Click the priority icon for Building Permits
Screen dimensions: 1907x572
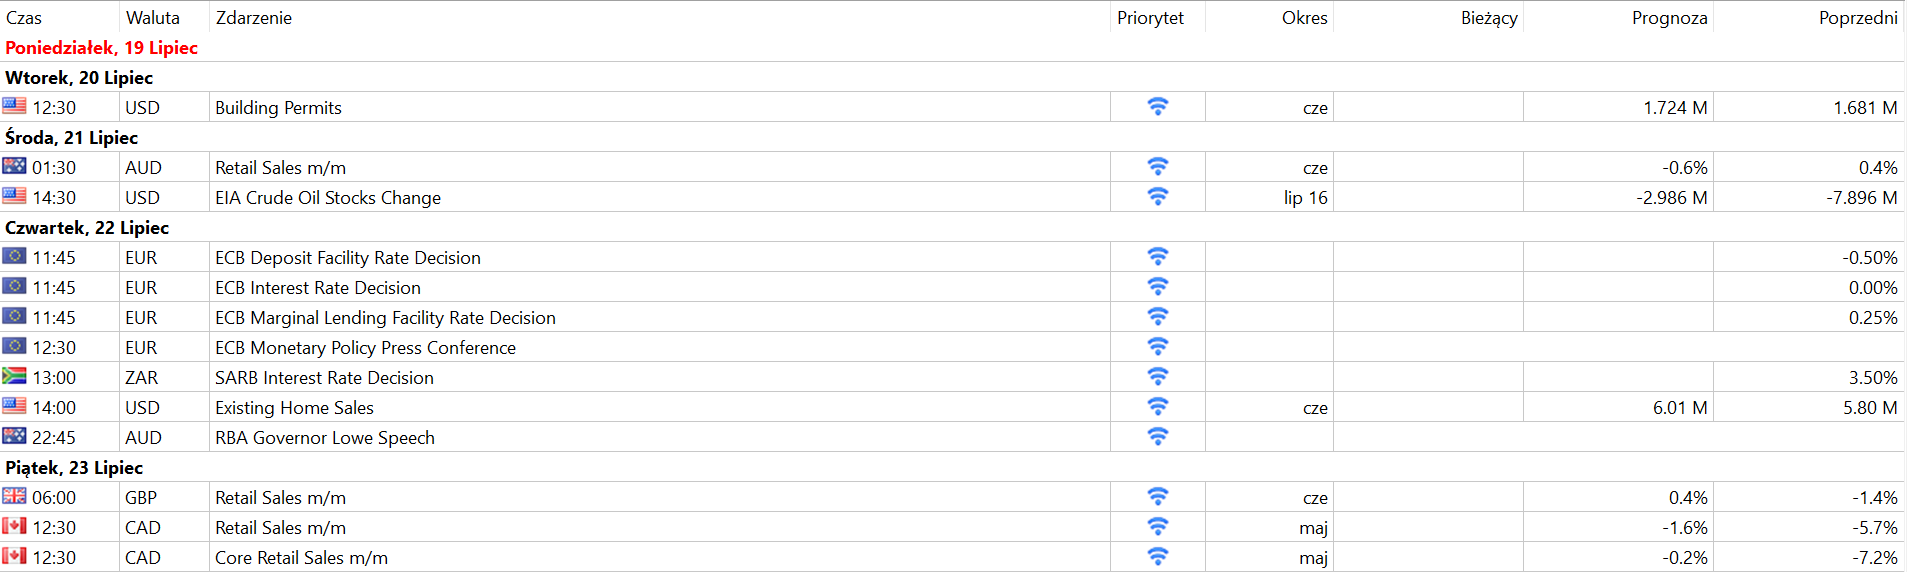[1157, 106]
